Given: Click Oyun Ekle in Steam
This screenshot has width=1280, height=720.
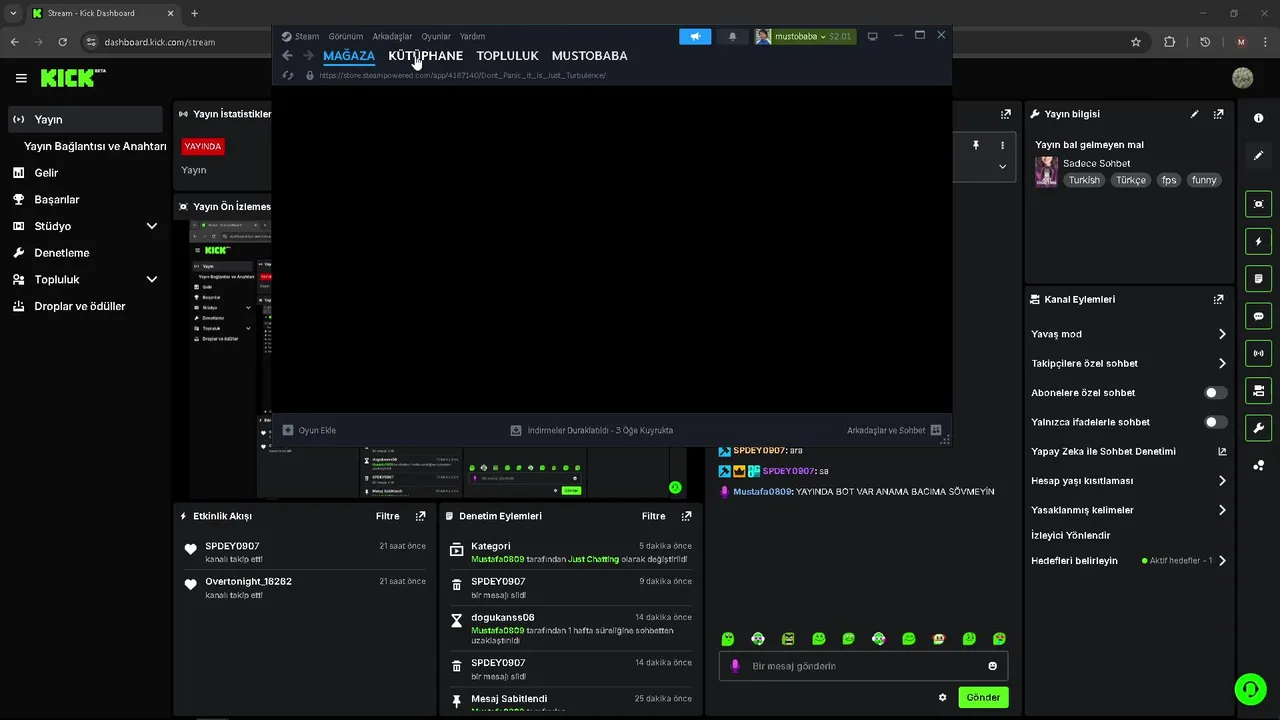Looking at the screenshot, I should pos(309,430).
